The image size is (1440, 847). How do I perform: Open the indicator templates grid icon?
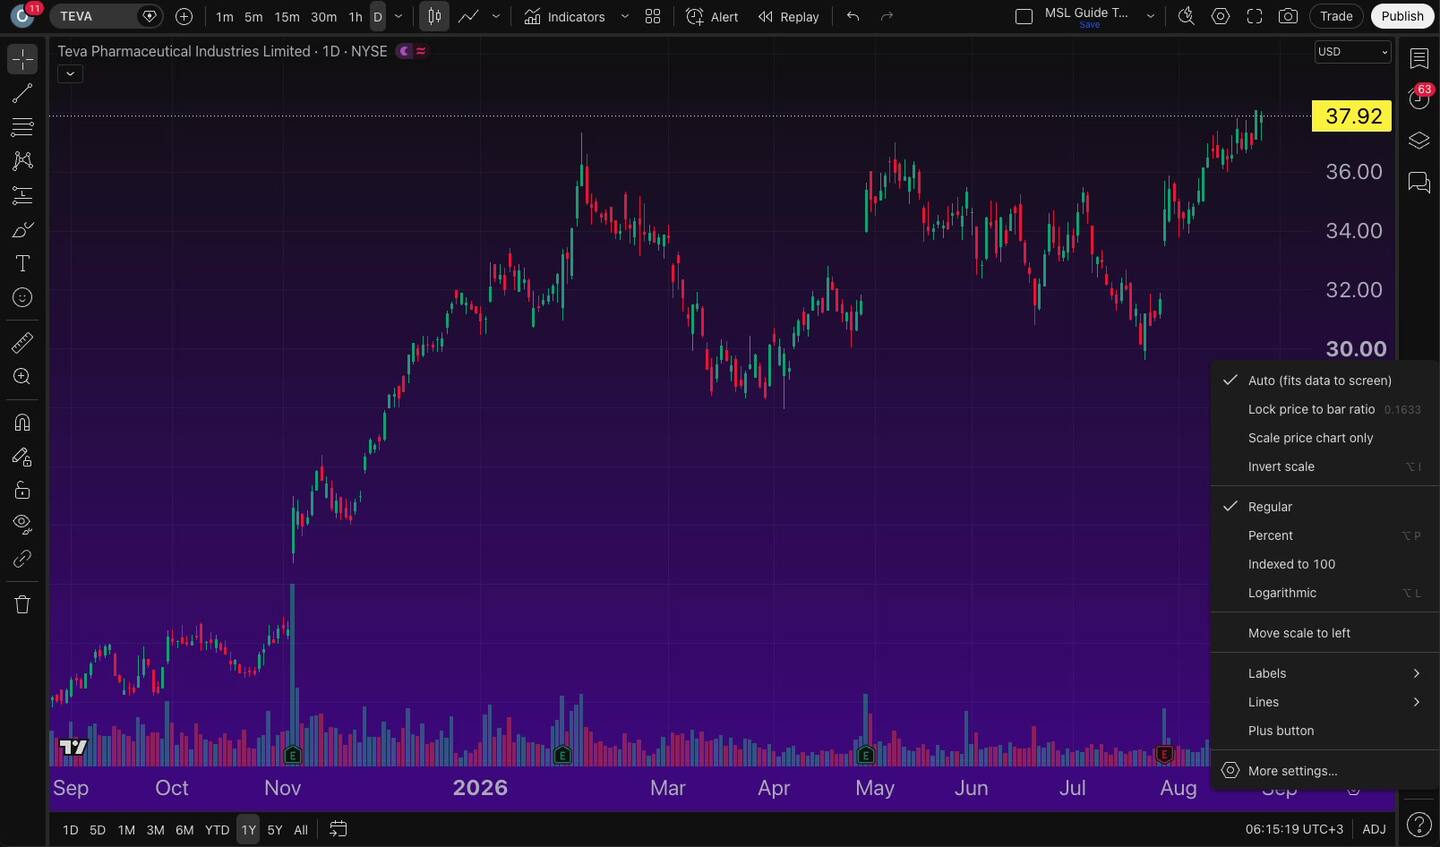pyautogui.click(x=653, y=16)
